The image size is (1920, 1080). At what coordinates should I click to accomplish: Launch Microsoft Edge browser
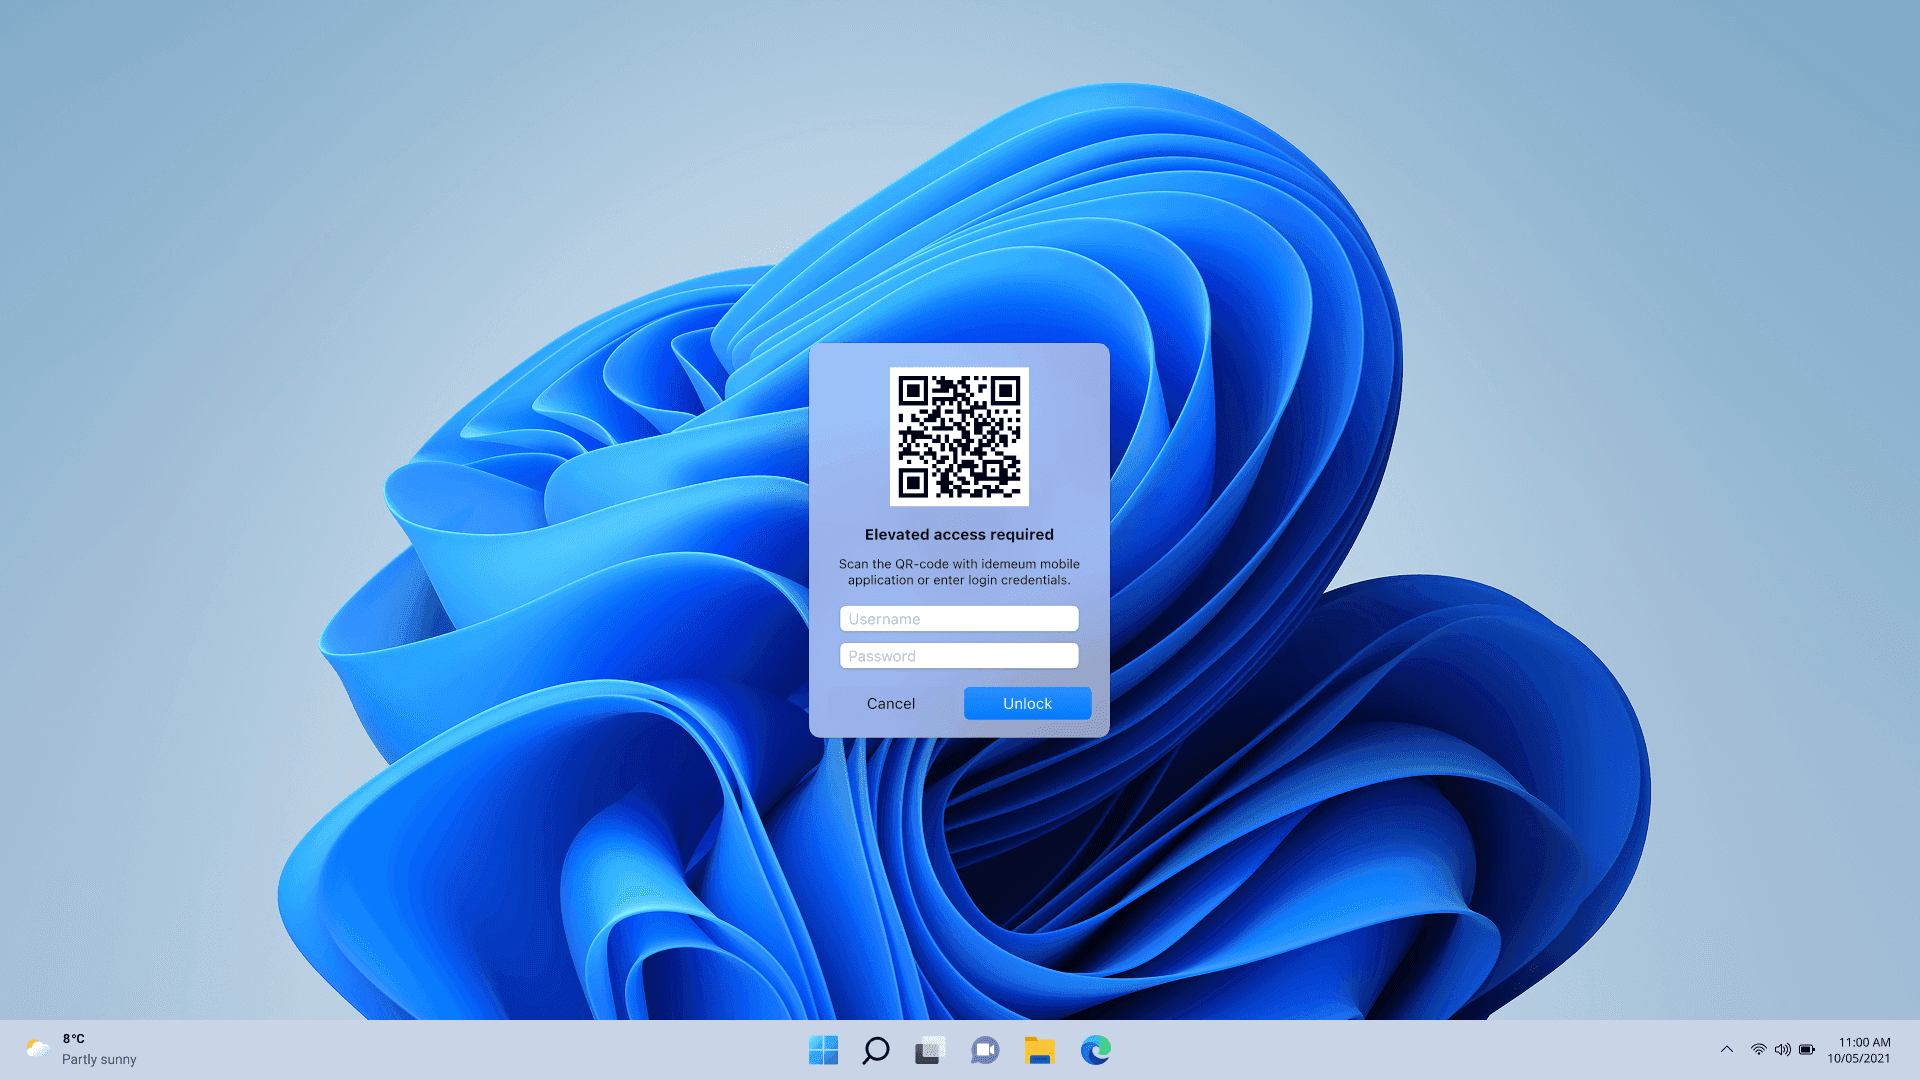click(1095, 1050)
